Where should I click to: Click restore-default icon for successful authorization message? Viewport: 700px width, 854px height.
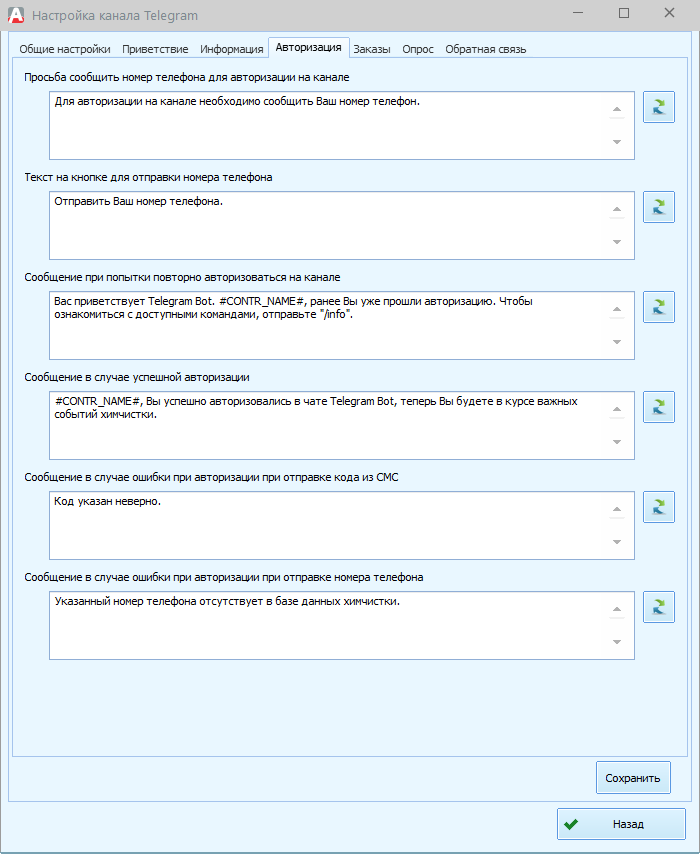[x=659, y=407]
